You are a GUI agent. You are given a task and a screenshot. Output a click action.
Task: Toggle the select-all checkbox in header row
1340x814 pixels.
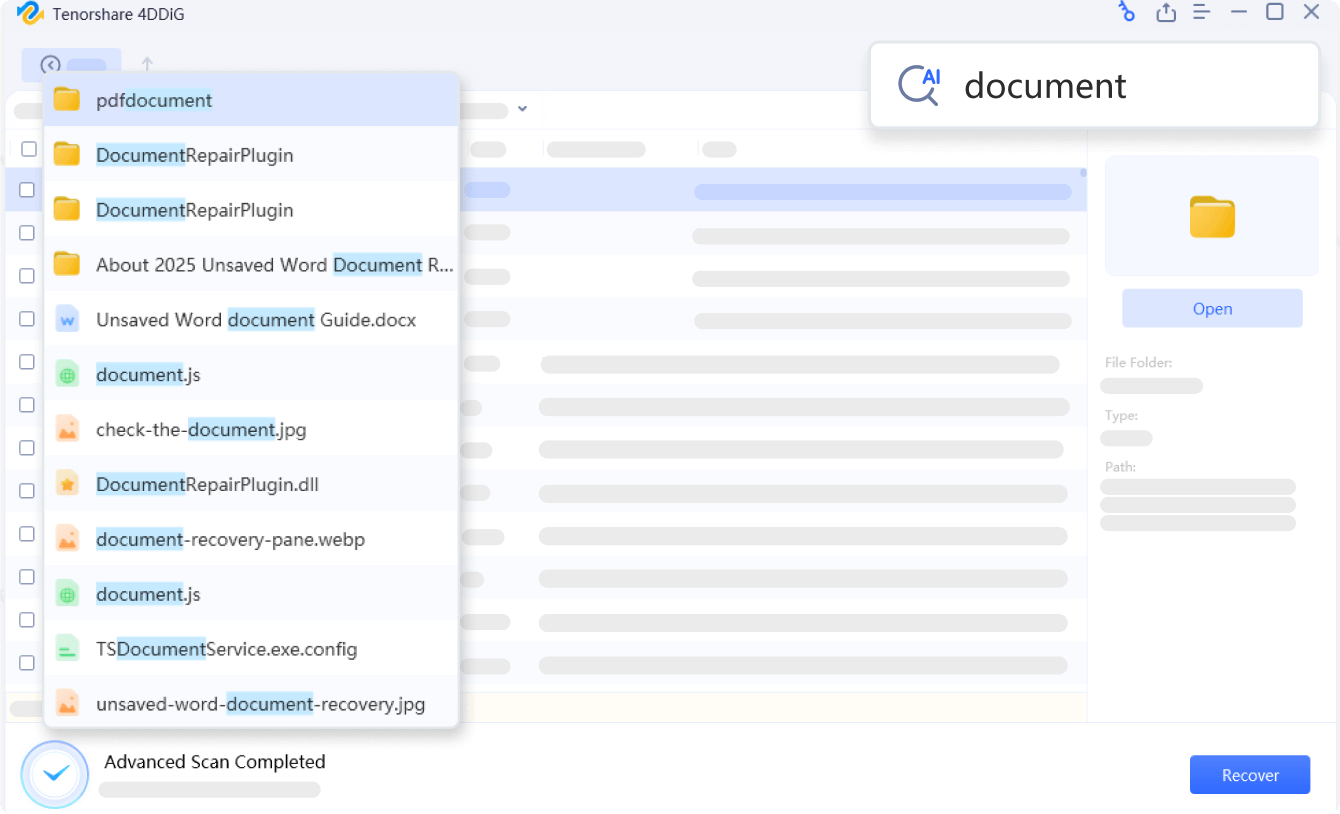pos(29,149)
